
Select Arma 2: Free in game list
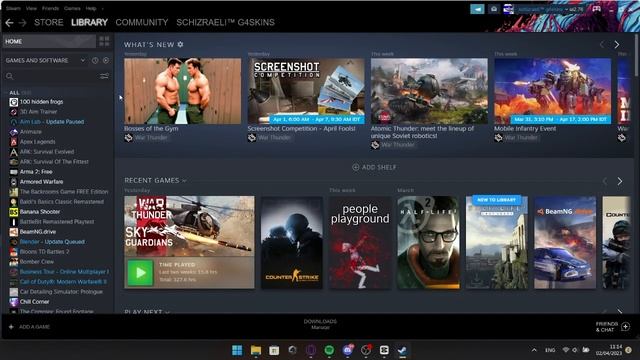tap(36, 172)
